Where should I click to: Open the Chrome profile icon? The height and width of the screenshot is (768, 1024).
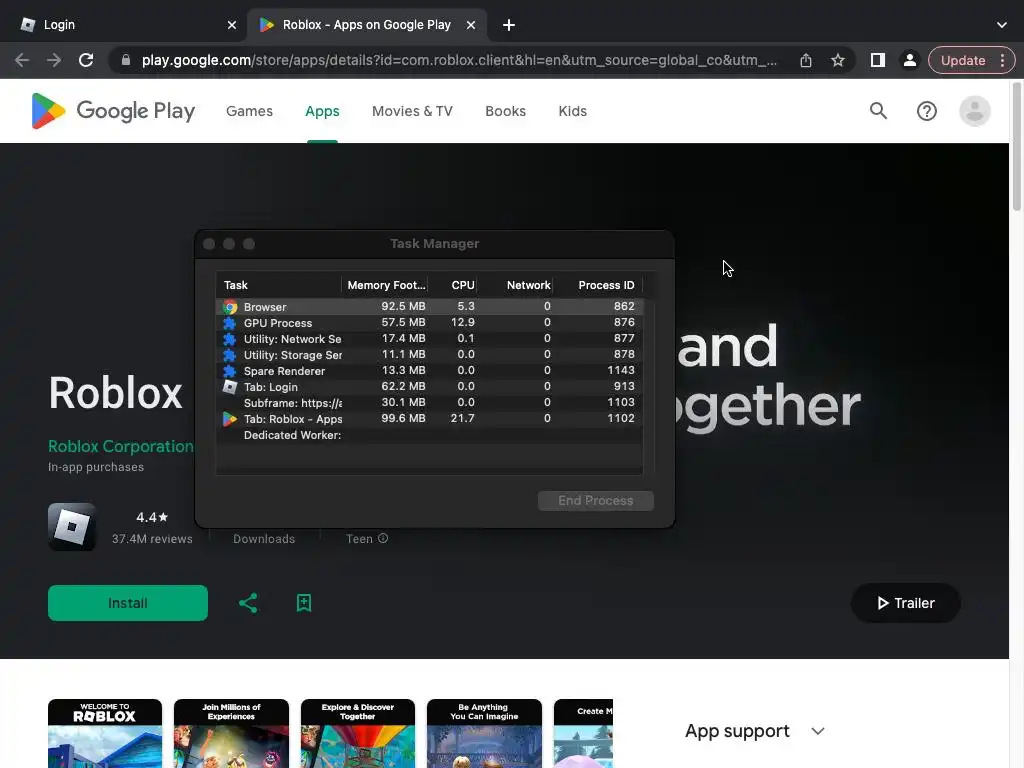(x=909, y=60)
